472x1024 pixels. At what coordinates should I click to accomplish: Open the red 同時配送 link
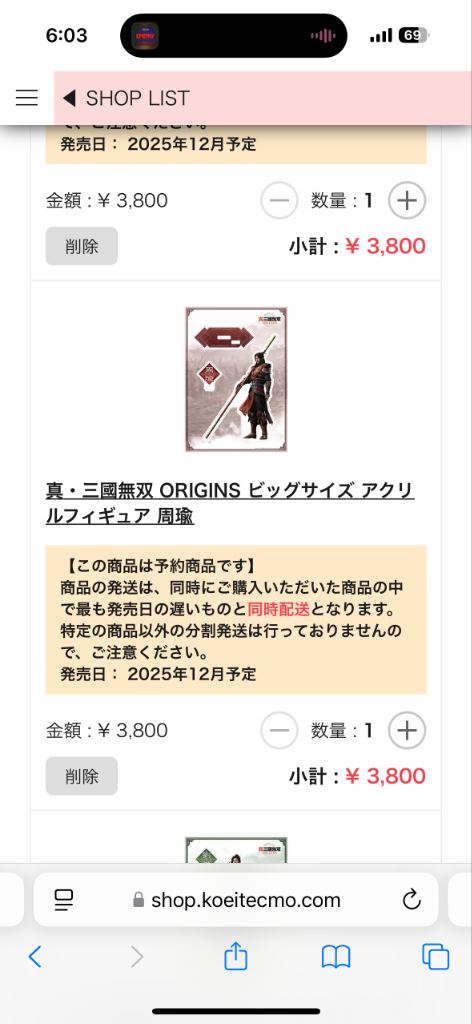[279, 609]
